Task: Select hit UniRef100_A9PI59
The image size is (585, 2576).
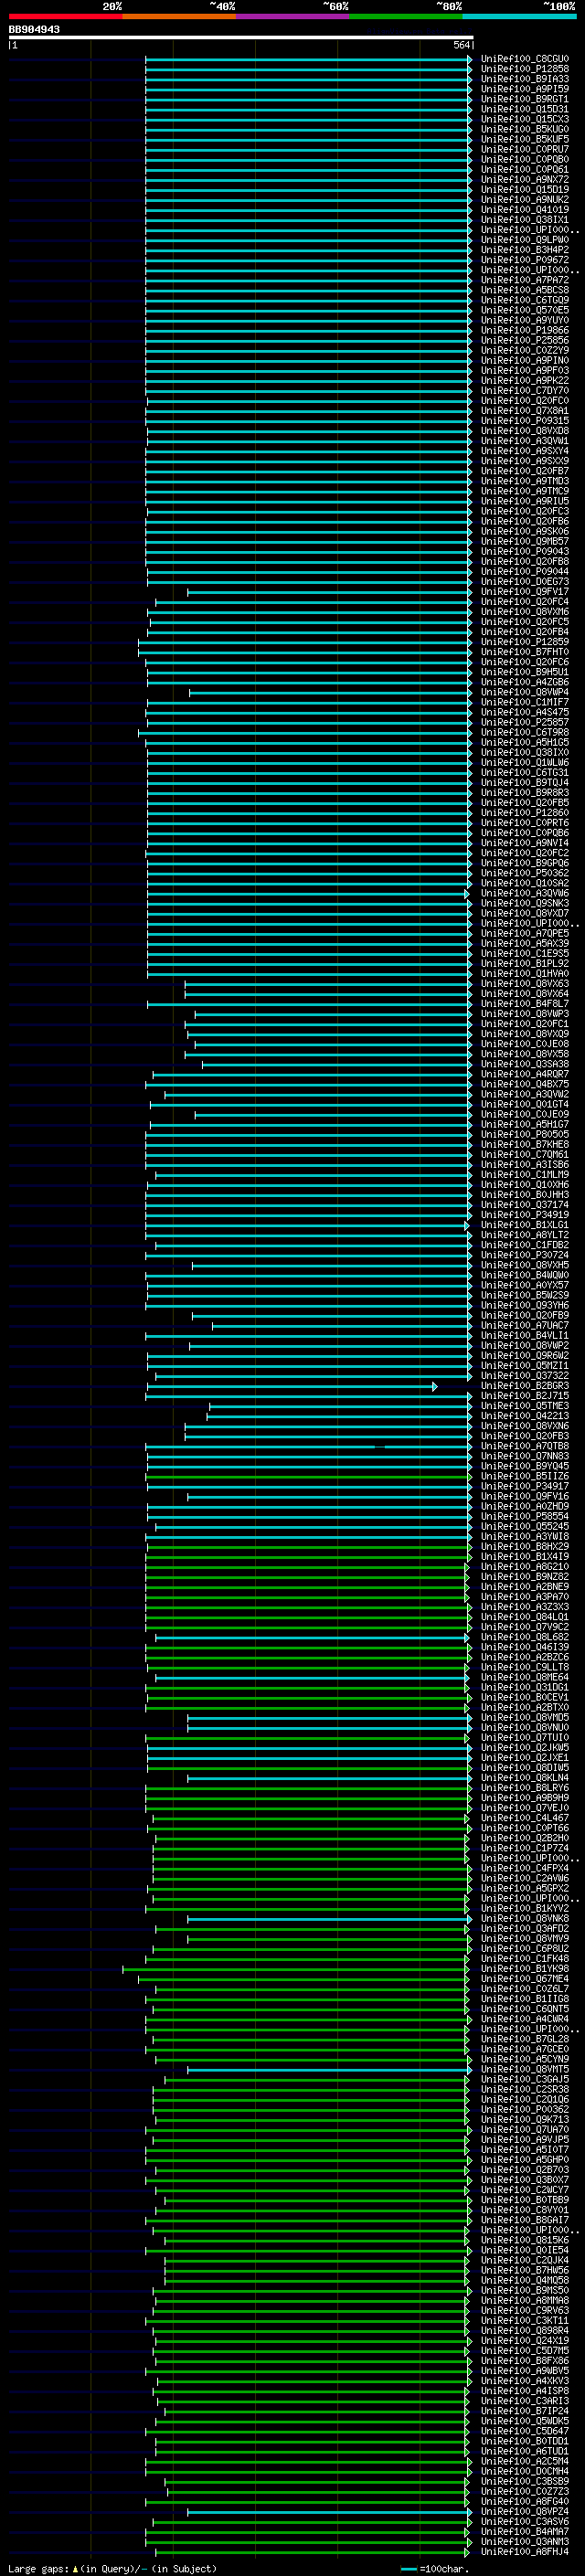Action: pyautogui.click(x=524, y=89)
